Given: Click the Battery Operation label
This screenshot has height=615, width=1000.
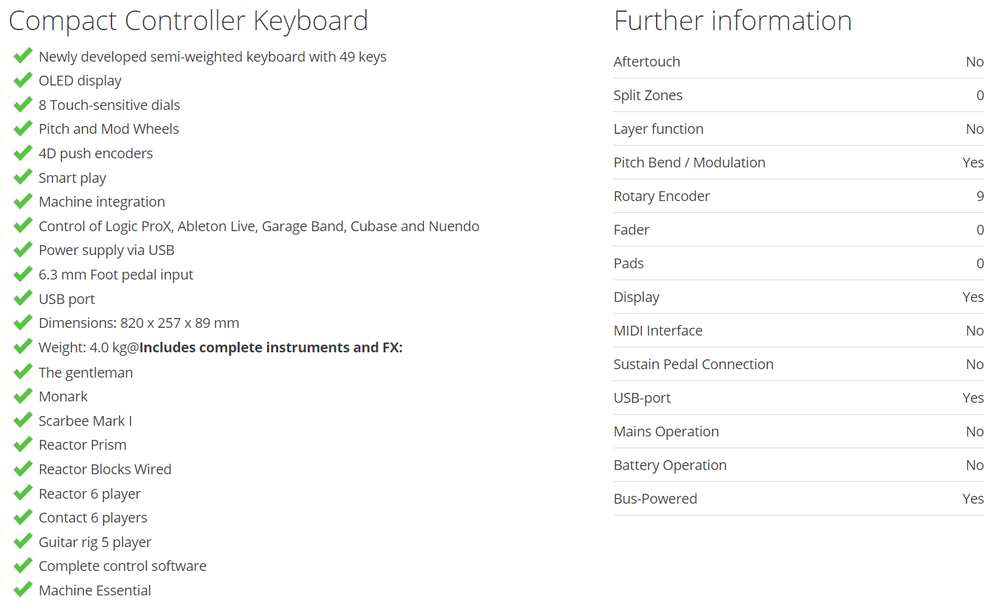Looking at the screenshot, I should tap(670, 465).
